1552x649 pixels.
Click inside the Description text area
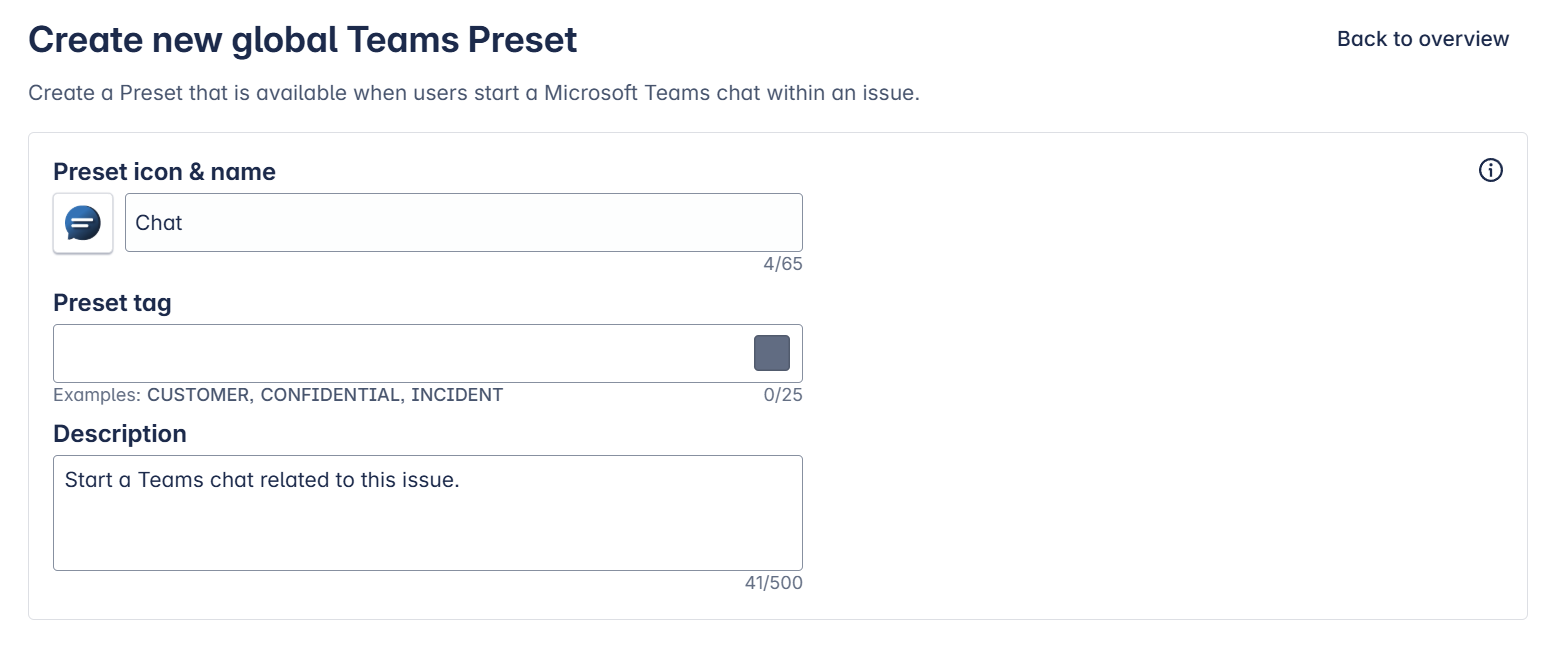(x=427, y=525)
